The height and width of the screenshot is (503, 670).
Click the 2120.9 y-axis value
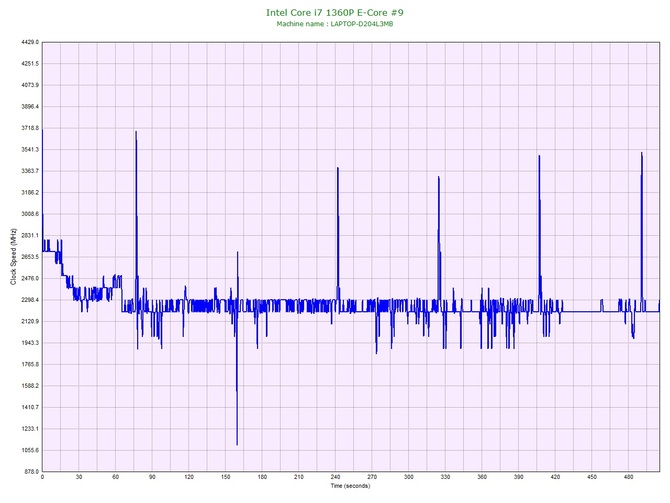(x=30, y=321)
